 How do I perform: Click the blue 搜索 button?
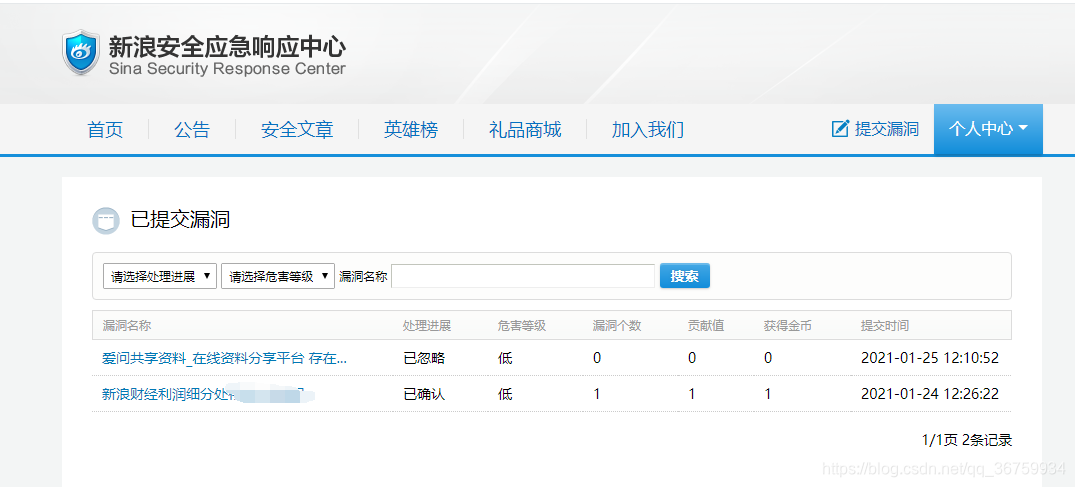(684, 276)
